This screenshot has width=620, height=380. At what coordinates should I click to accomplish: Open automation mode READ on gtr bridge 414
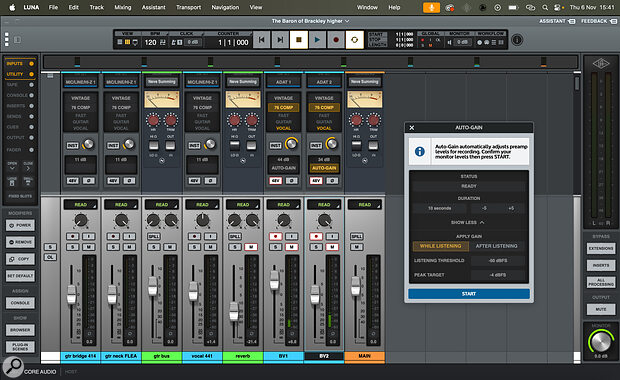(x=81, y=204)
